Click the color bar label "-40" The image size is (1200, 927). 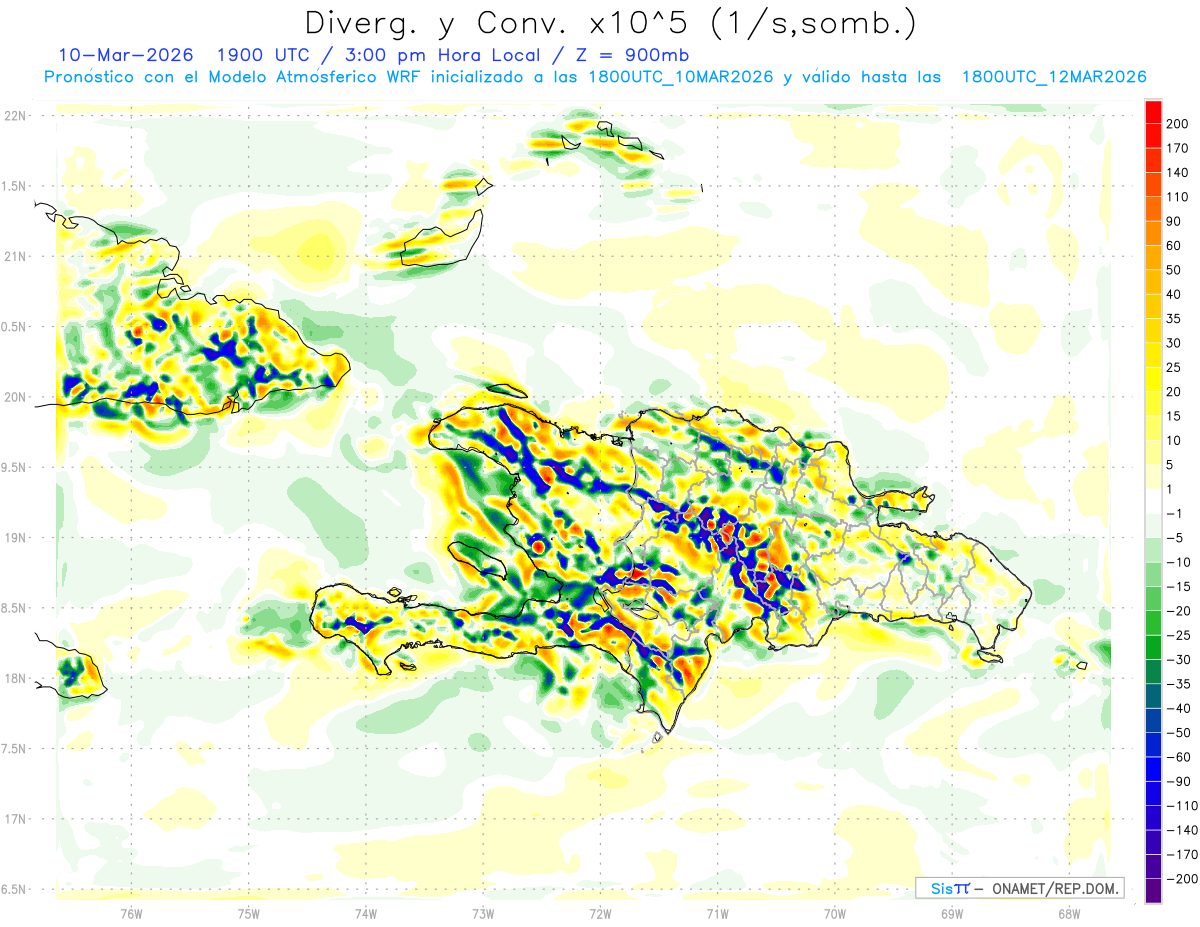click(1179, 709)
